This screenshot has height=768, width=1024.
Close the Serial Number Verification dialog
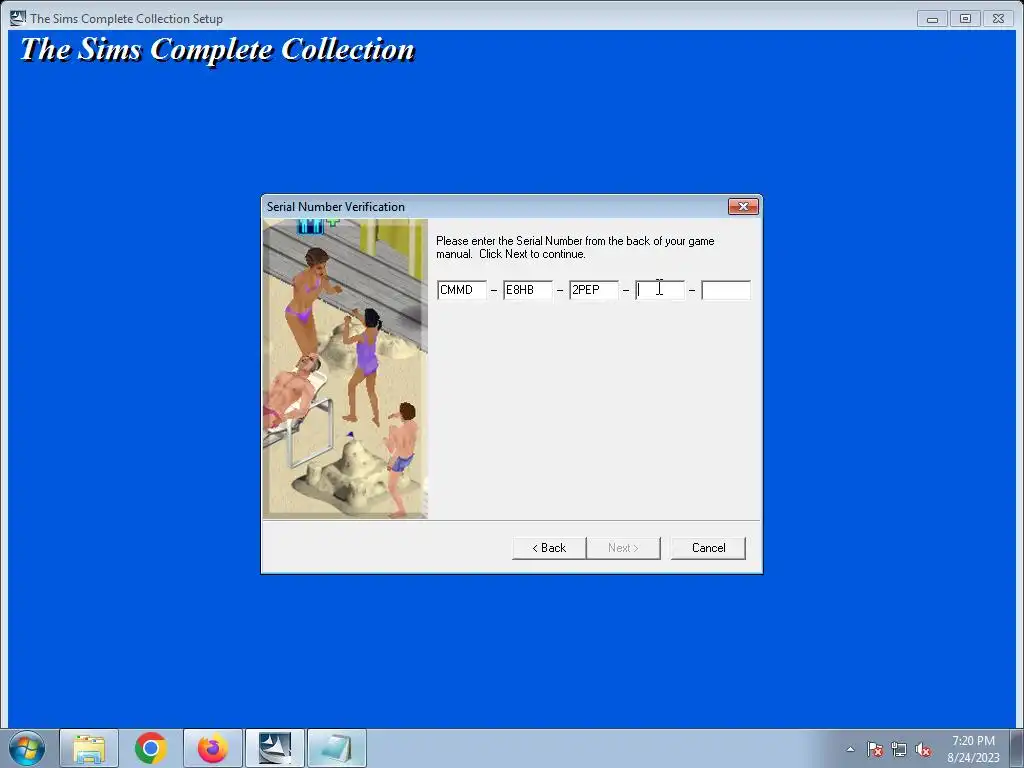[743, 206]
